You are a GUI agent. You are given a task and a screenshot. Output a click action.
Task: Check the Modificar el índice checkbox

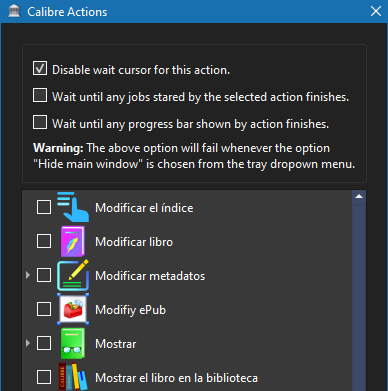[x=44, y=207]
